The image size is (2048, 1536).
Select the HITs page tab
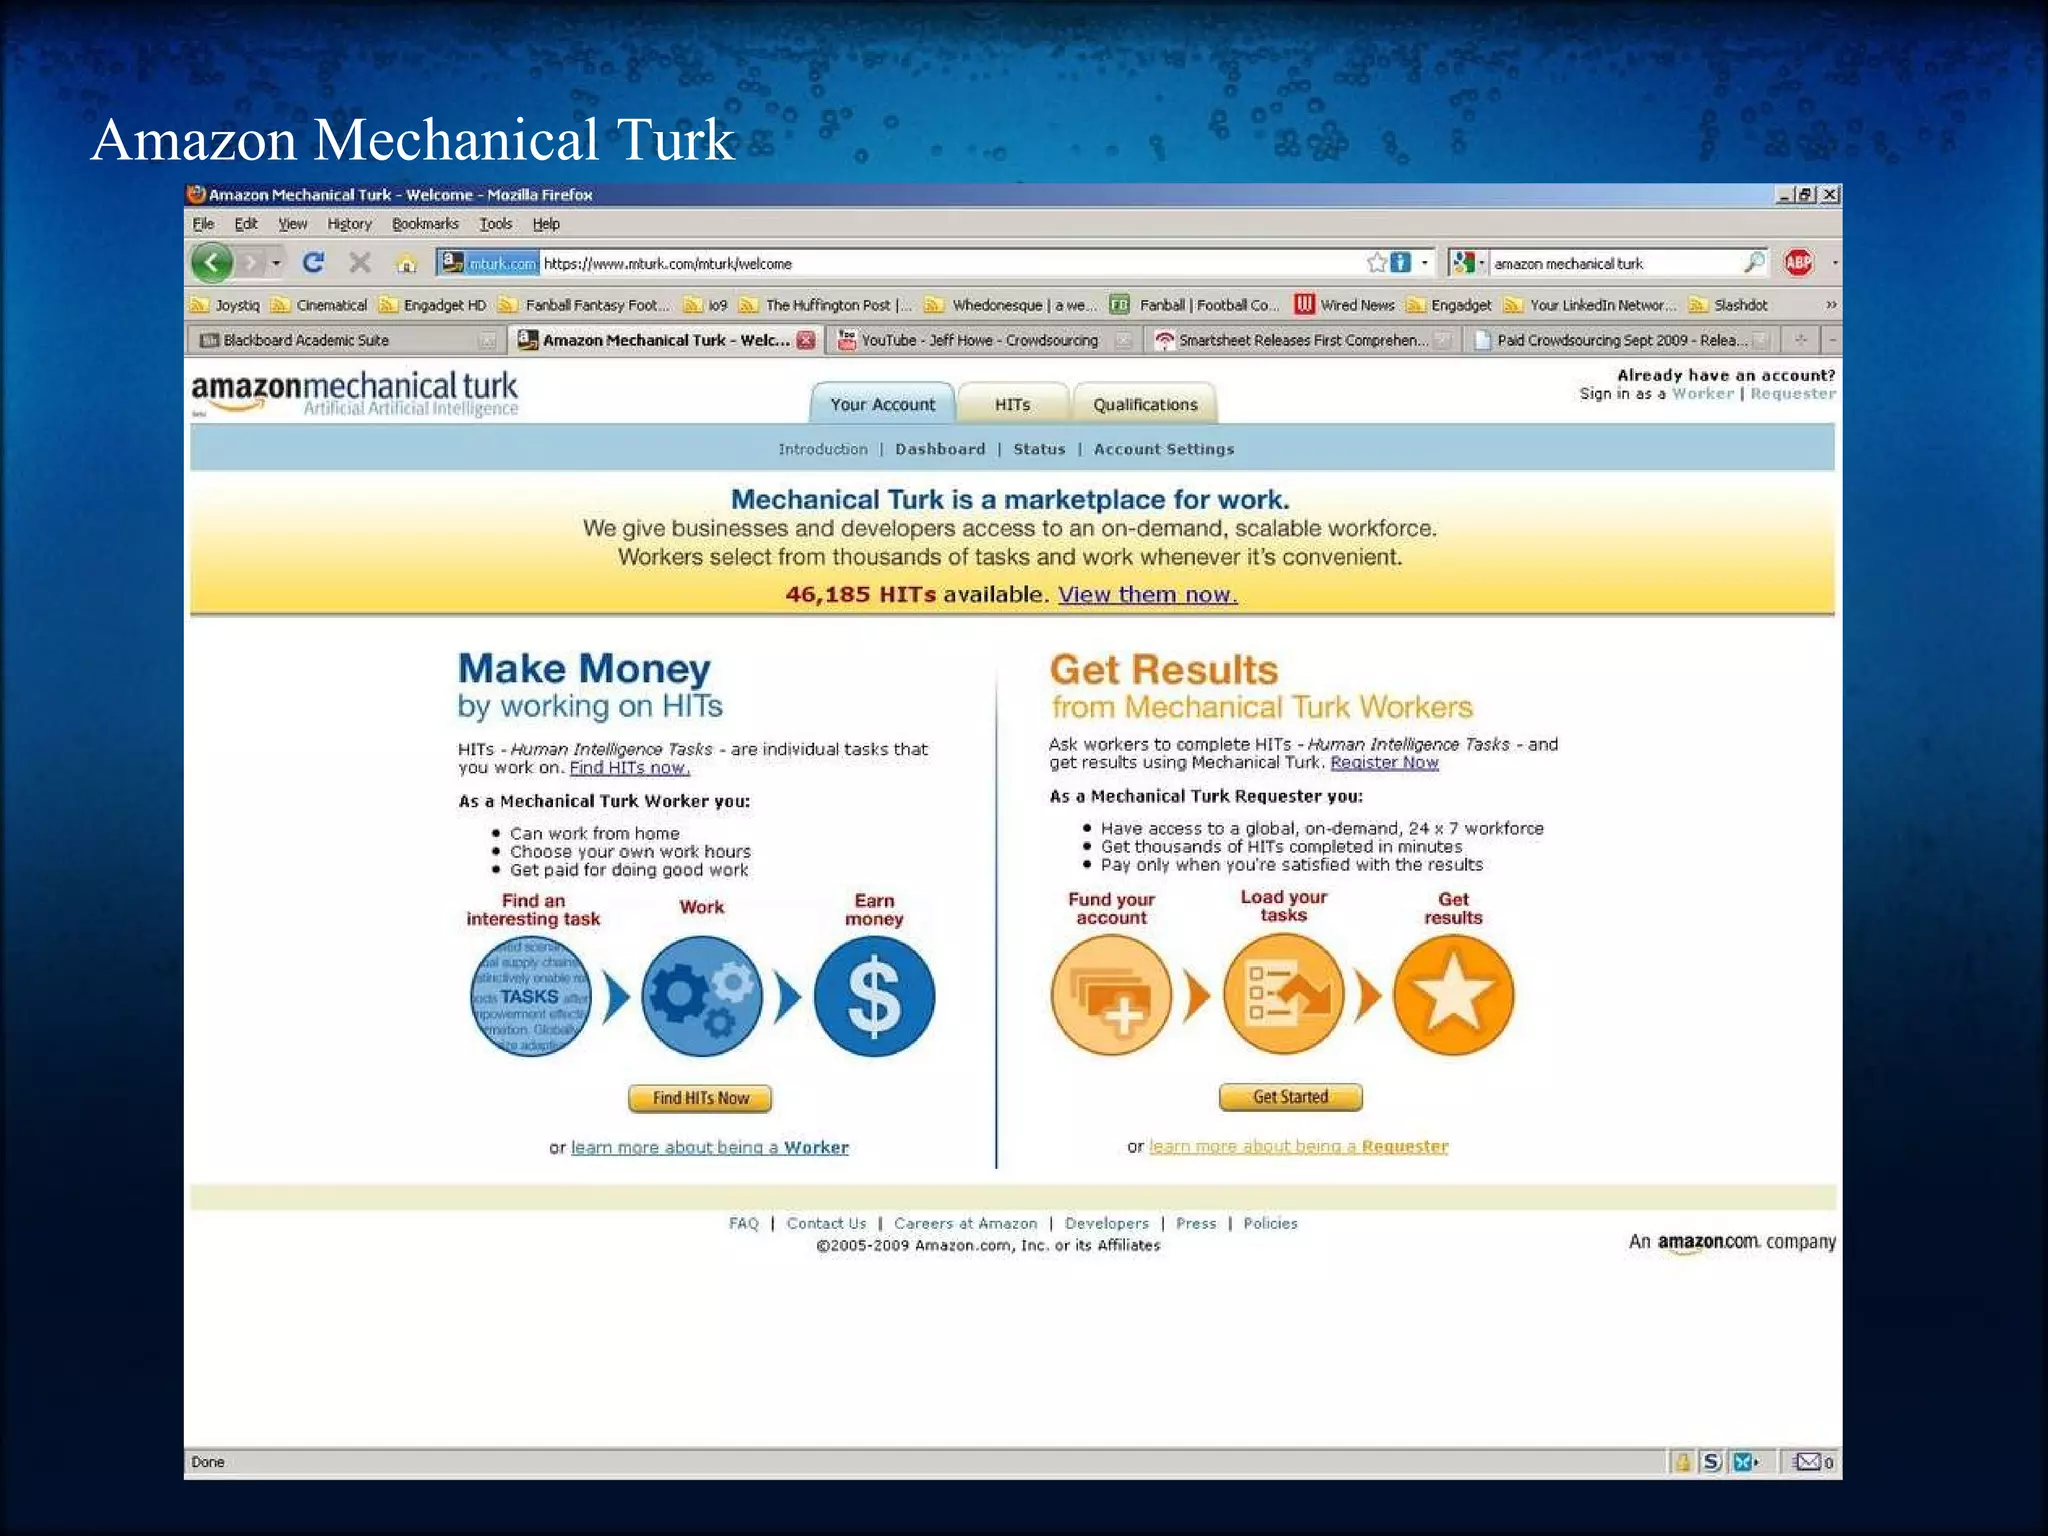click(1012, 404)
